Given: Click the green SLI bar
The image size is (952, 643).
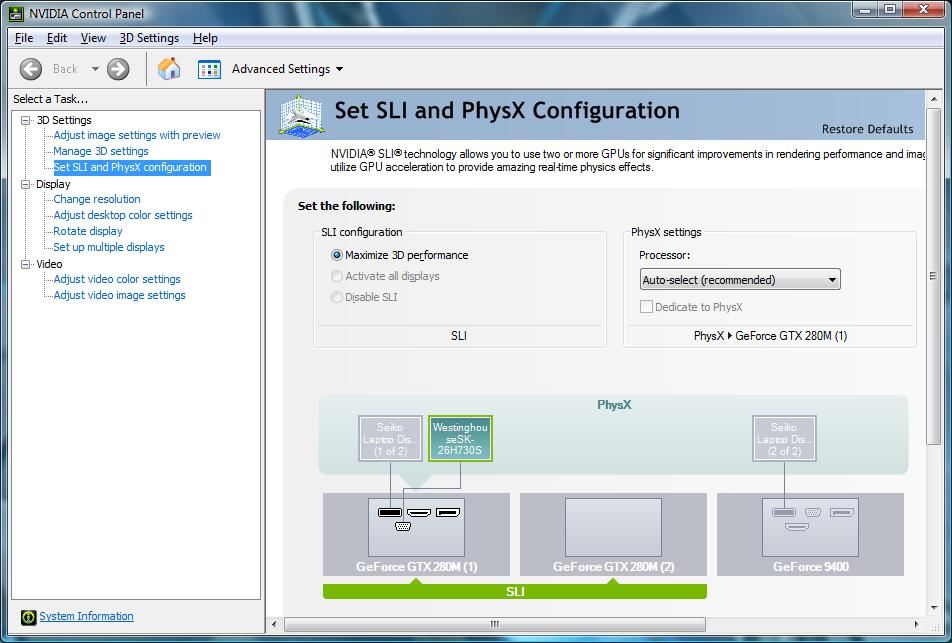Looking at the screenshot, I should click(x=515, y=591).
